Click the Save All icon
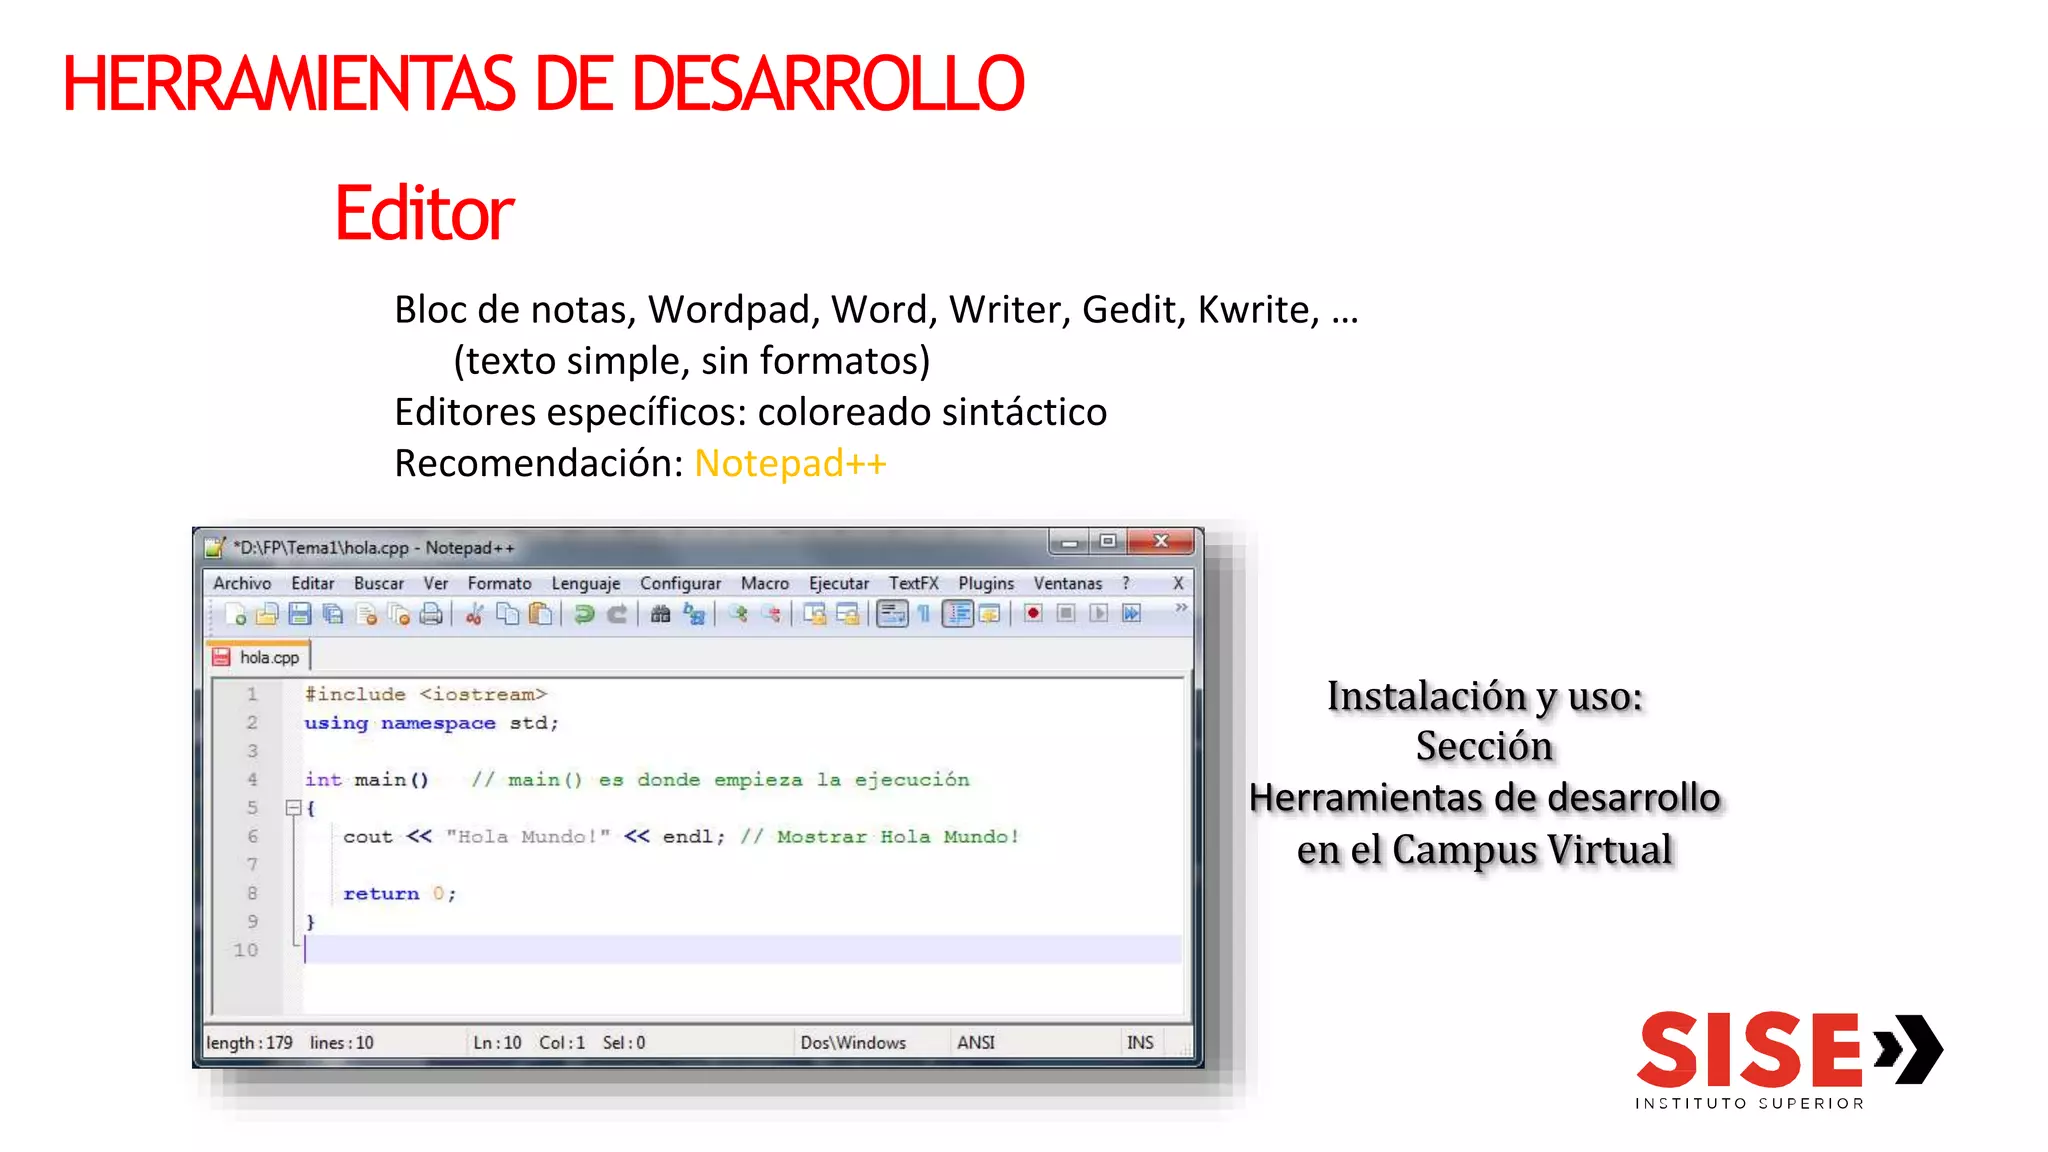 click(x=332, y=614)
